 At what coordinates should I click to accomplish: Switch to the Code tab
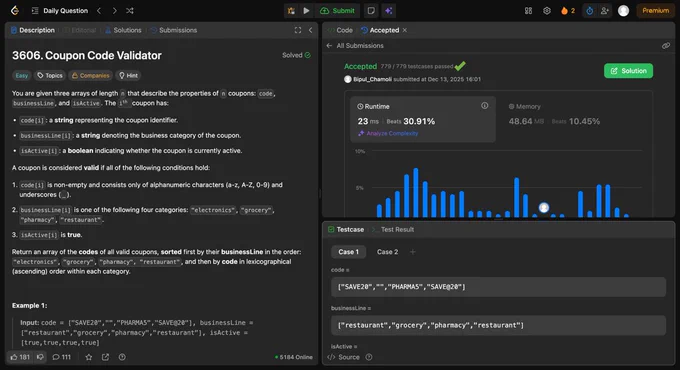coord(340,30)
